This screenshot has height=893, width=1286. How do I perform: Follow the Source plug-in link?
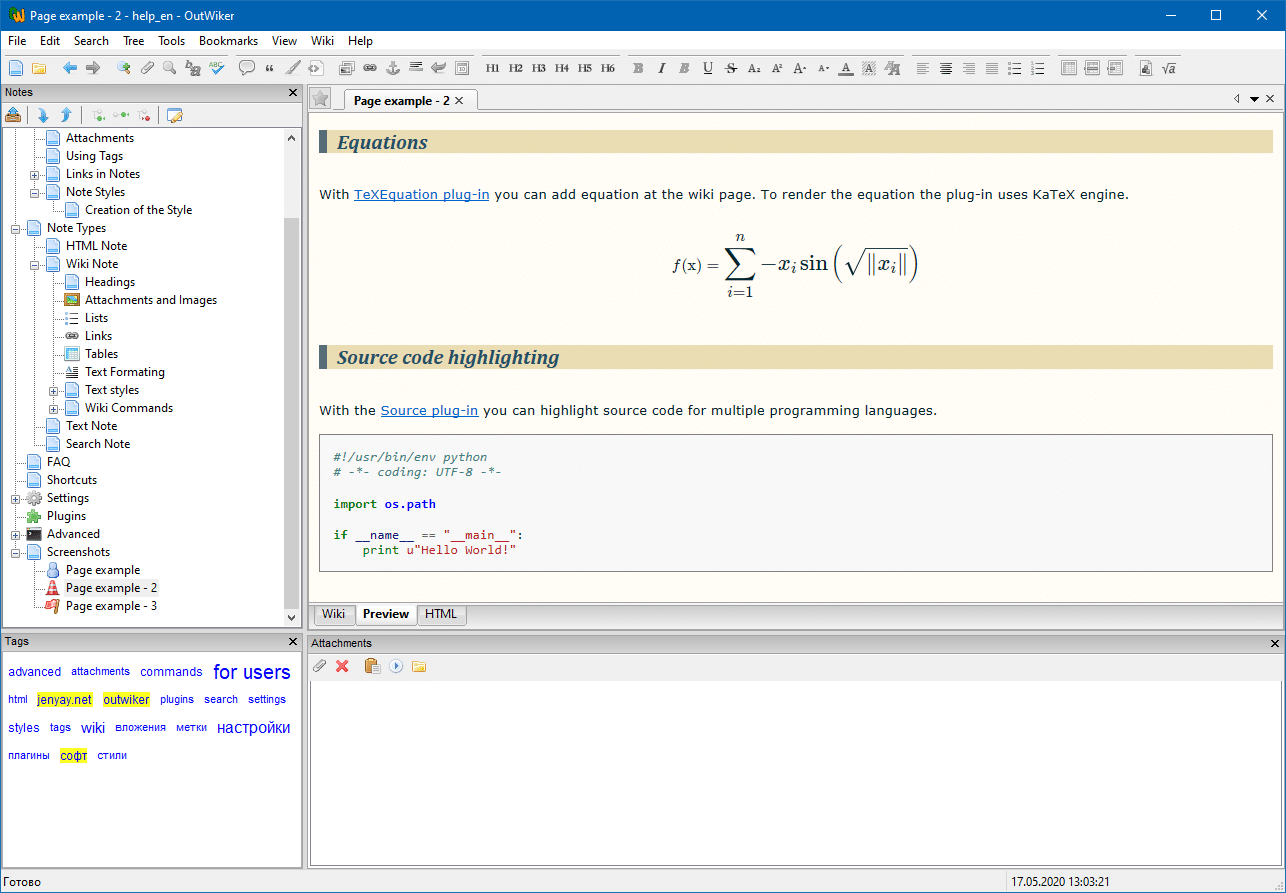coord(429,410)
